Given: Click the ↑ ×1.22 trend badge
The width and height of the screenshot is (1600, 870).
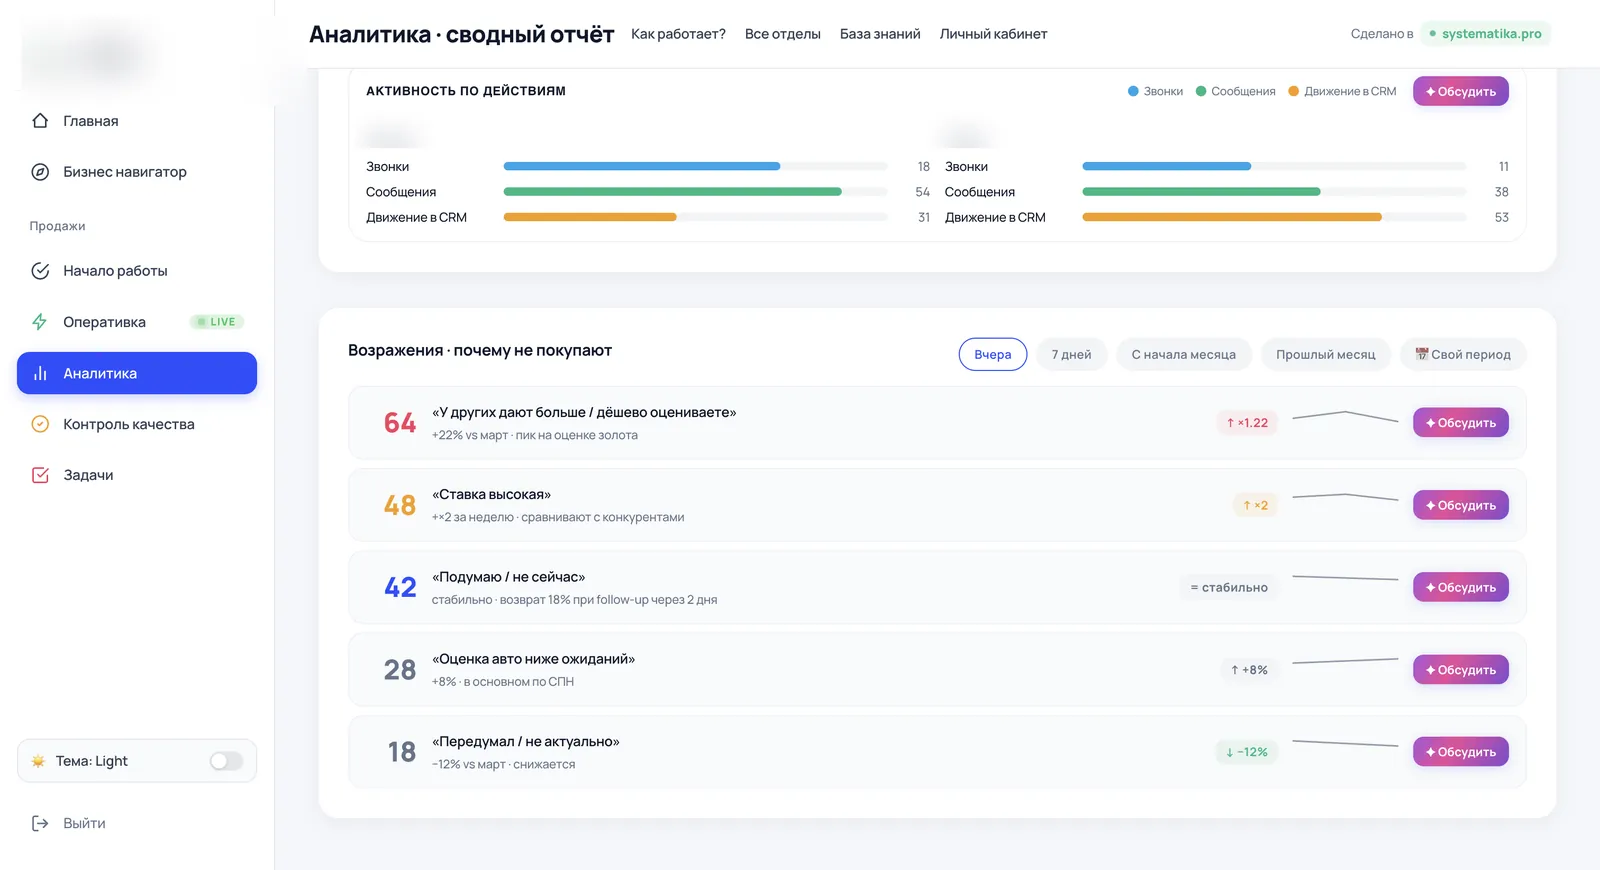Looking at the screenshot, I should 1247,423.
